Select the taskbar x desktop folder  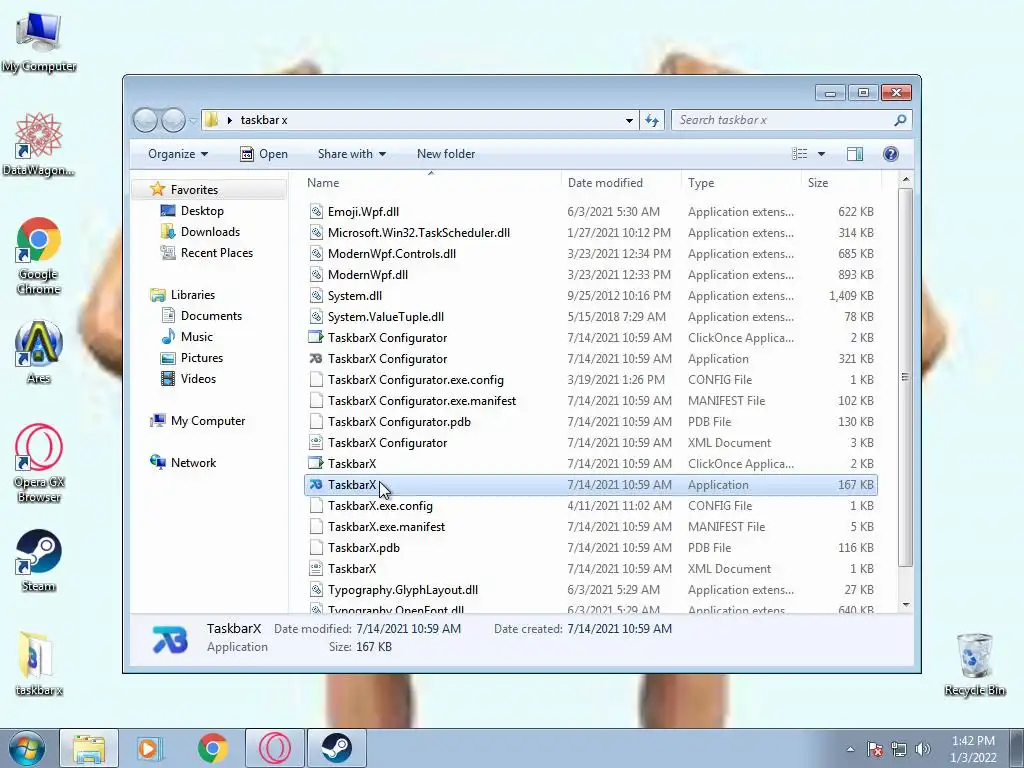pyautogui.click(x=39, y=664)
